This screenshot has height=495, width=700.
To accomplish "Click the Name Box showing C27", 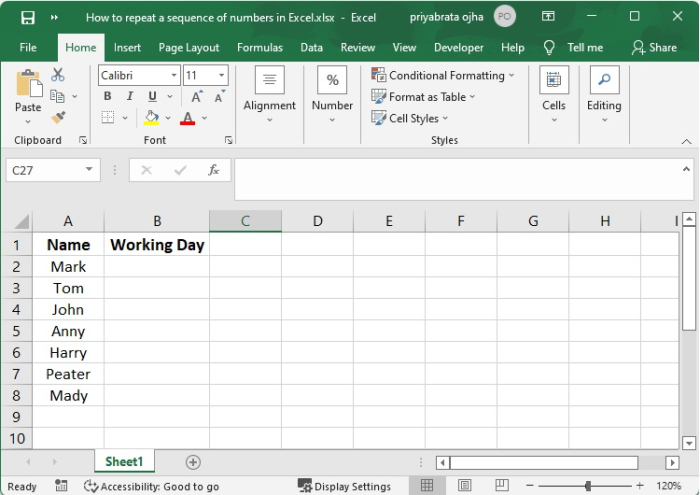I will pyautogui.click(x=45, y=170).
